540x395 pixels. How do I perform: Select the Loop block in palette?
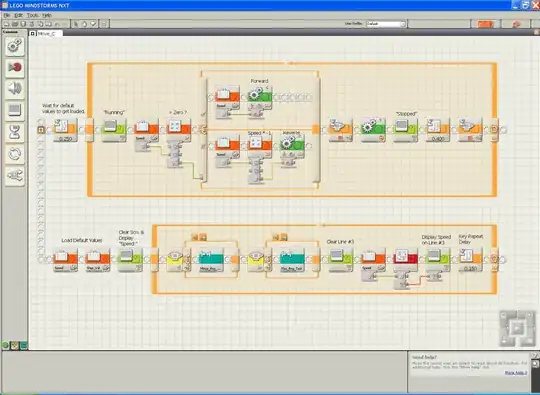[x=15, y=154]
